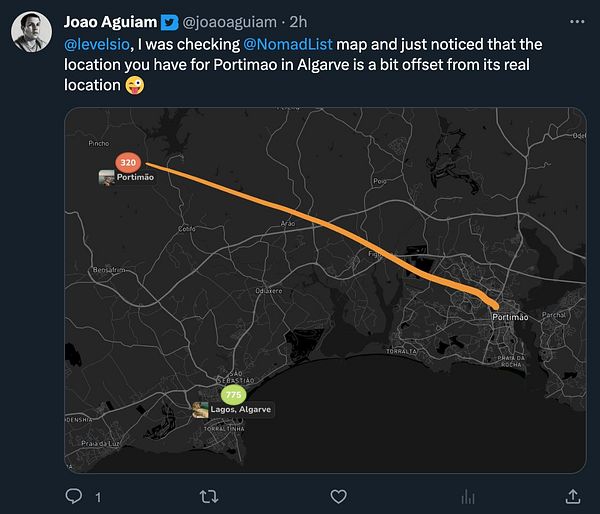
Task: Click the orange 320 map marker
Action: tap(128, 162)
